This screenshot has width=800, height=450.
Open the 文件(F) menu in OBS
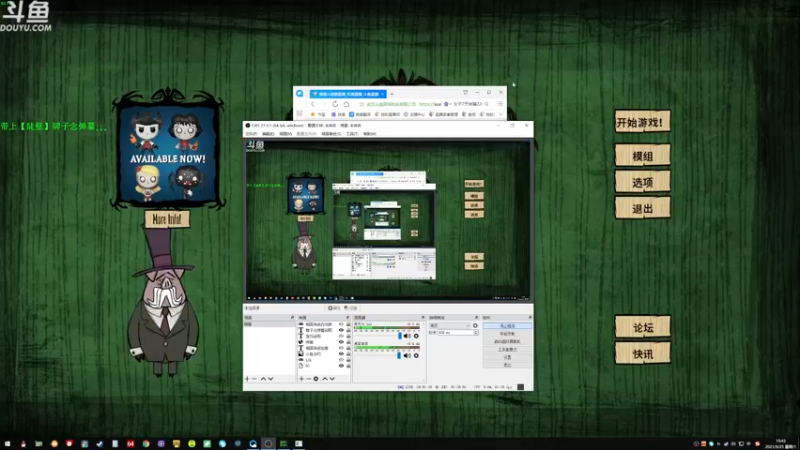pyautogui.click(x=251, y=134)
